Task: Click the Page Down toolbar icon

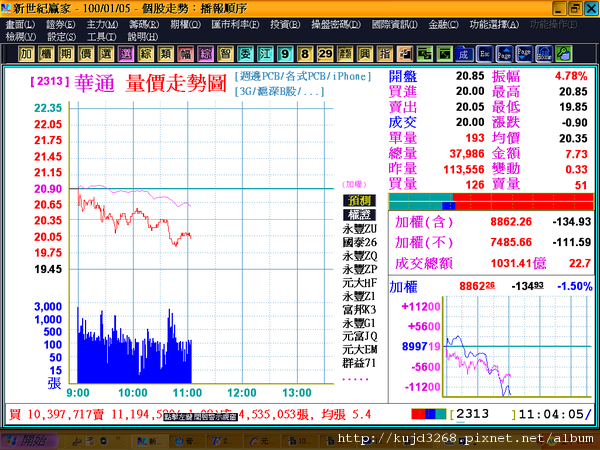Action: point(524,54)
